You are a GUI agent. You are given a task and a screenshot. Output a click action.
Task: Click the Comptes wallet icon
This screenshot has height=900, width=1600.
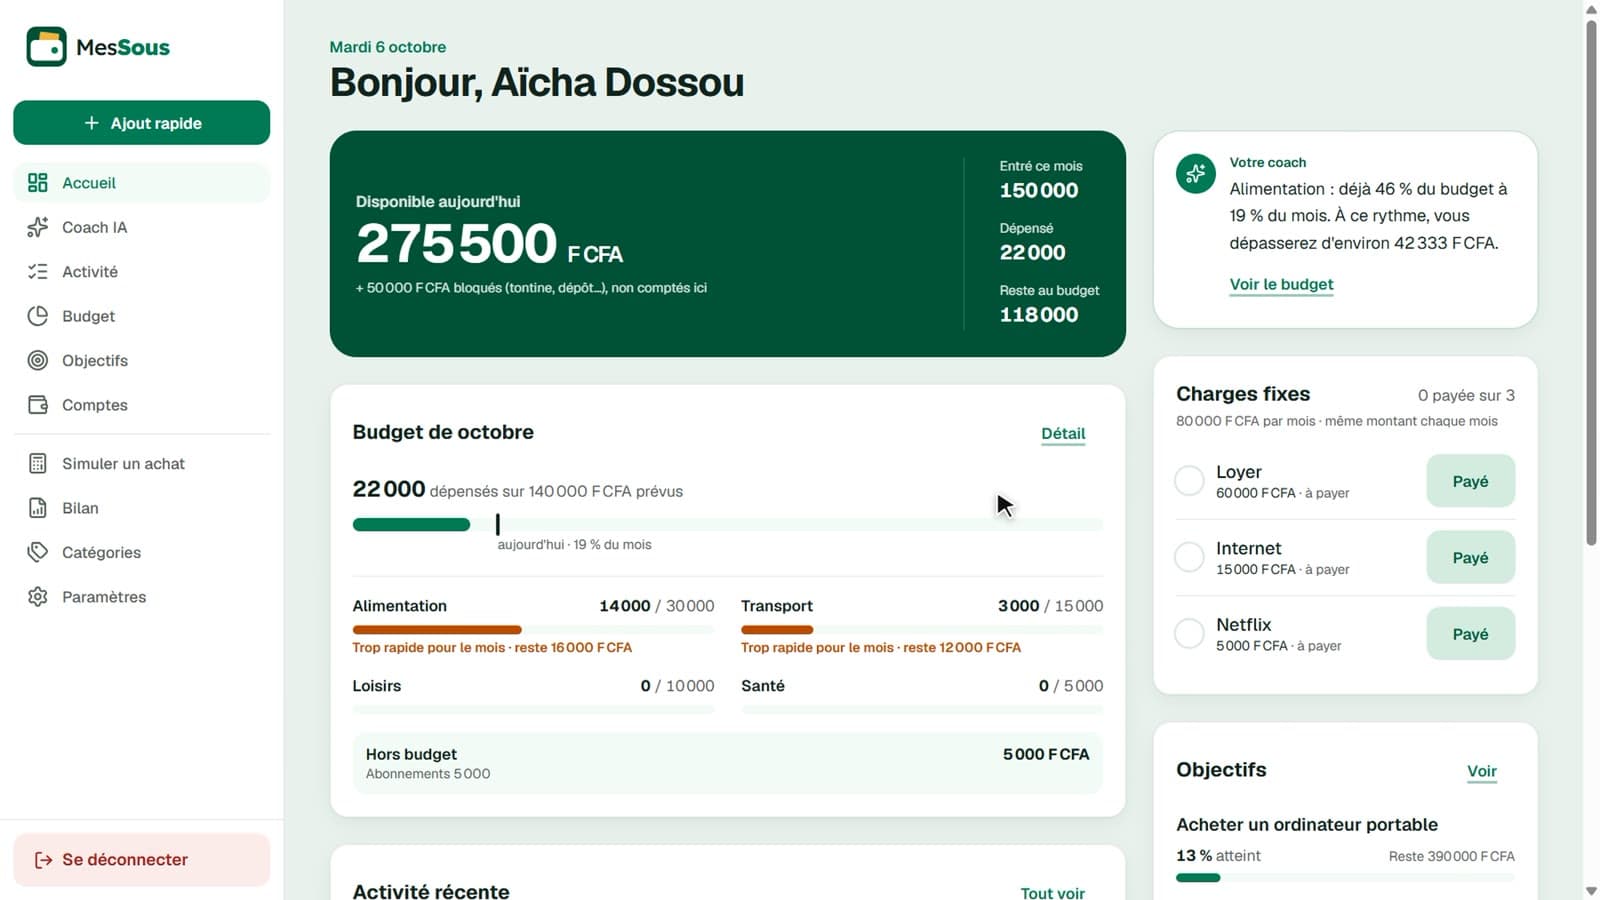[x=38, y=405]
